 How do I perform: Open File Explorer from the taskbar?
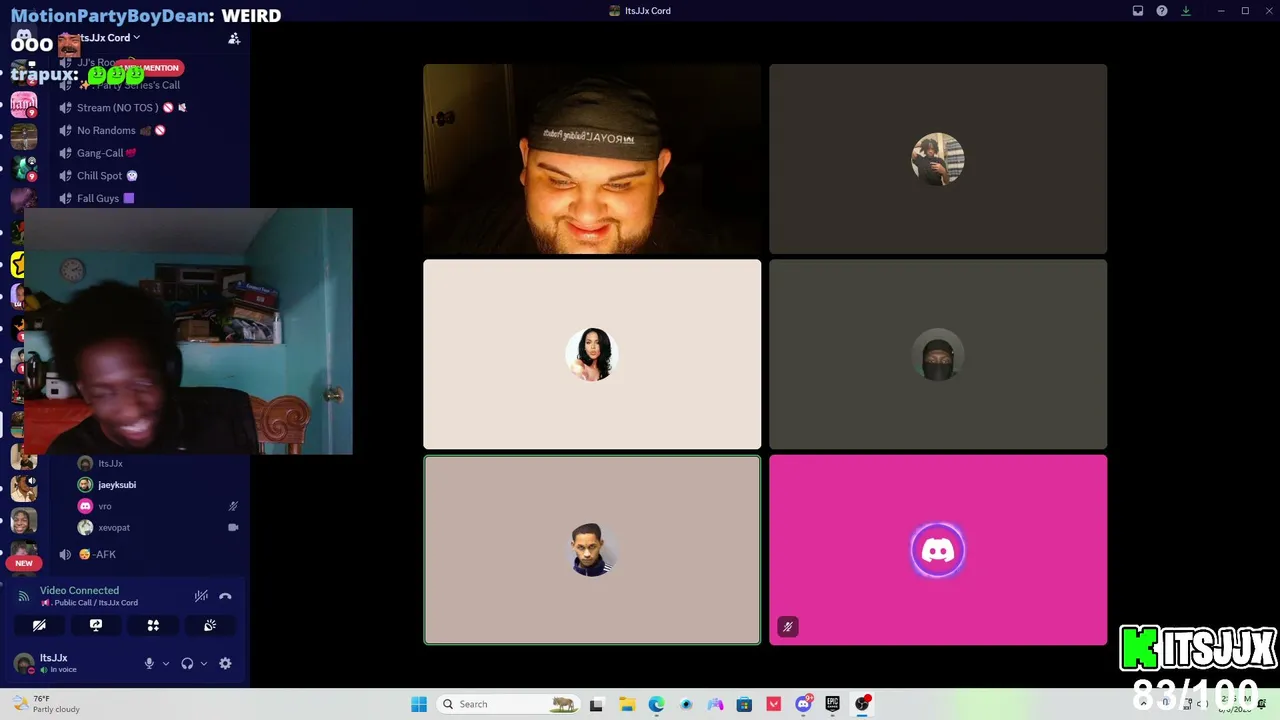(627, 704)
